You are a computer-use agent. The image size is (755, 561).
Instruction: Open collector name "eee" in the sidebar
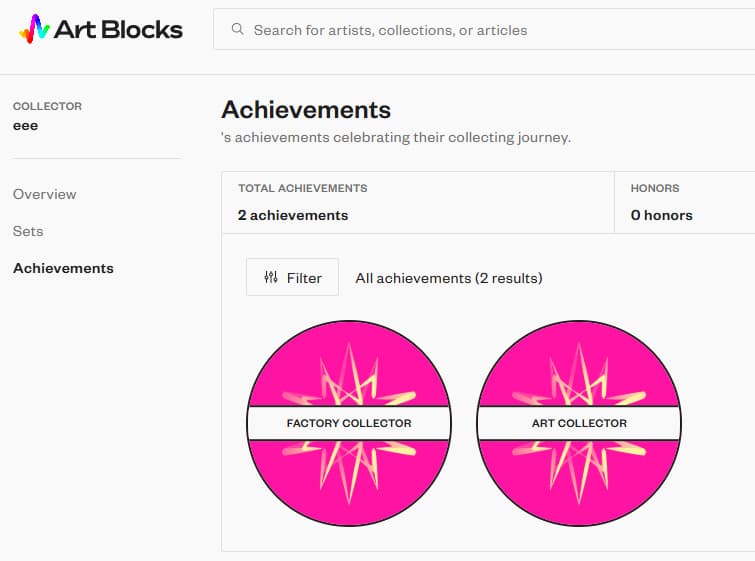point(25,126)
